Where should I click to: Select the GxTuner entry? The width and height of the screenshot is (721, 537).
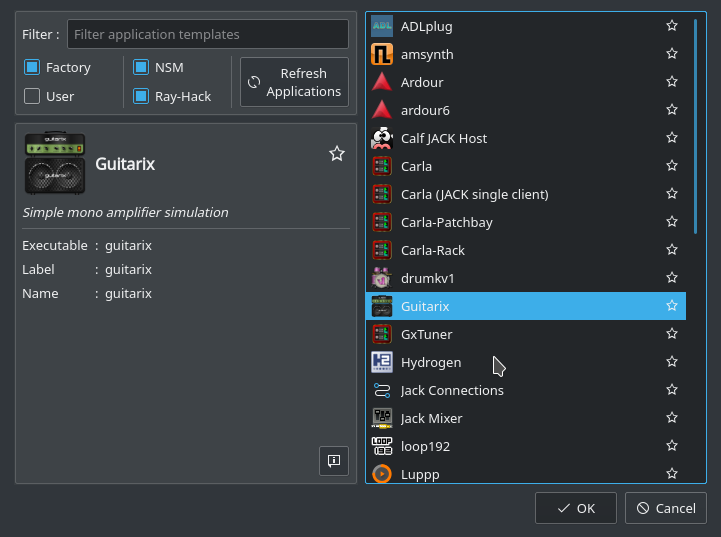click(526, 334)
